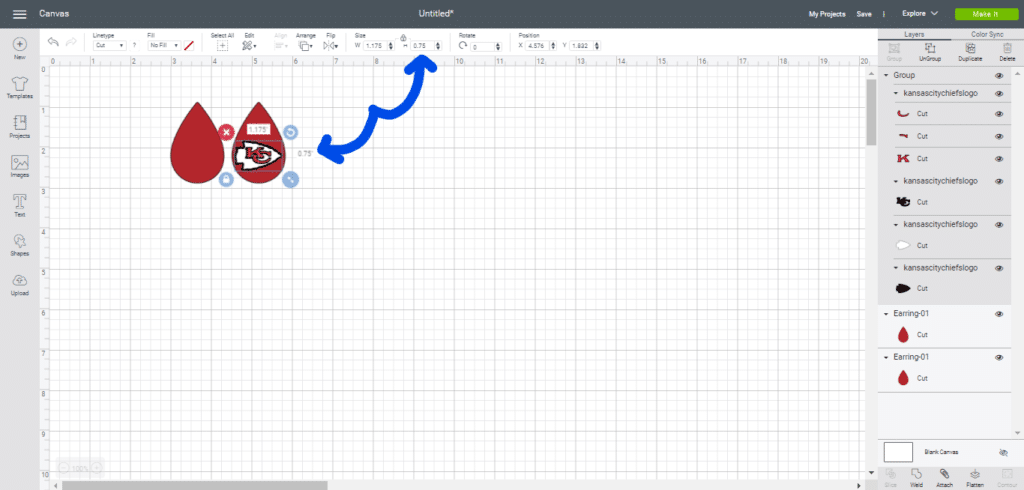Open the Shapes tool
The image size is (1024, 490).
pyautogui.click(x=19, y=243)
